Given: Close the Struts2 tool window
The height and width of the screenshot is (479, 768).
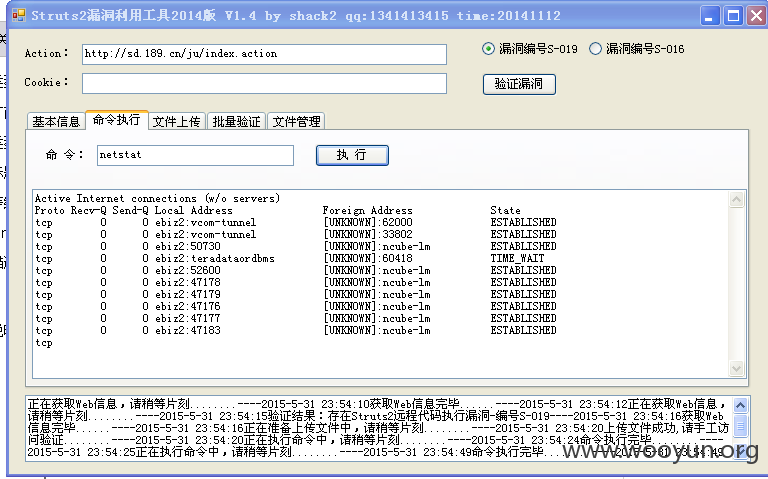Looking at the screenshot, I should point(757,16).
